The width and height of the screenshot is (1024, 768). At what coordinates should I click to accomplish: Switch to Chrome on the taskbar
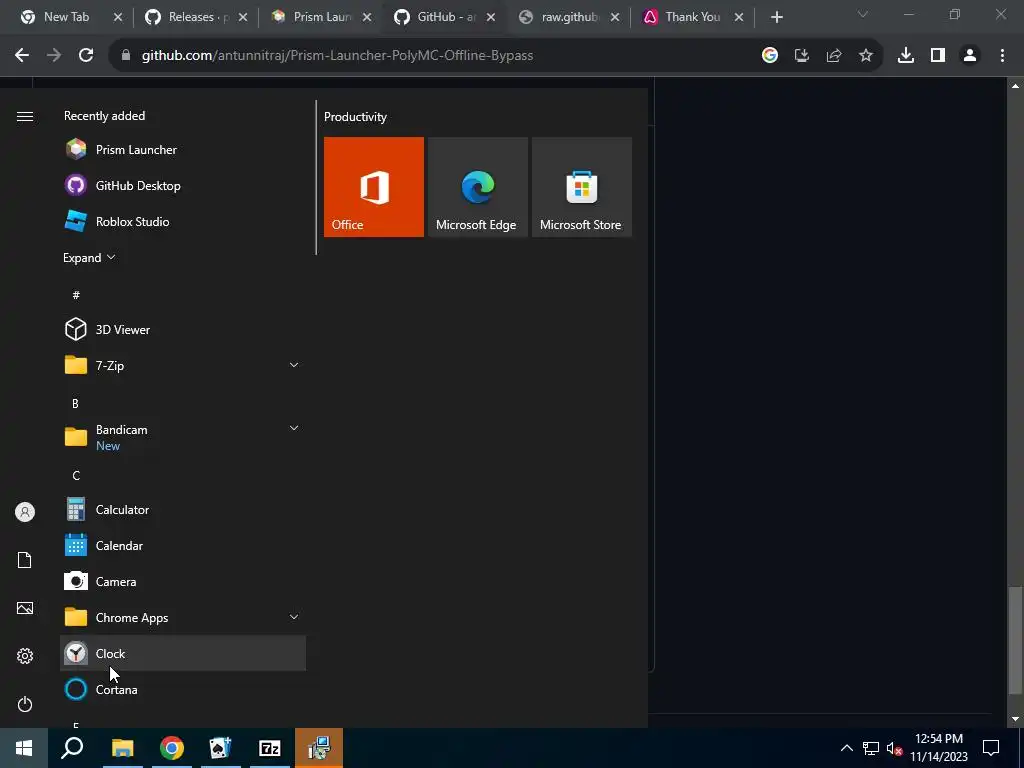(x=172, y=748)
